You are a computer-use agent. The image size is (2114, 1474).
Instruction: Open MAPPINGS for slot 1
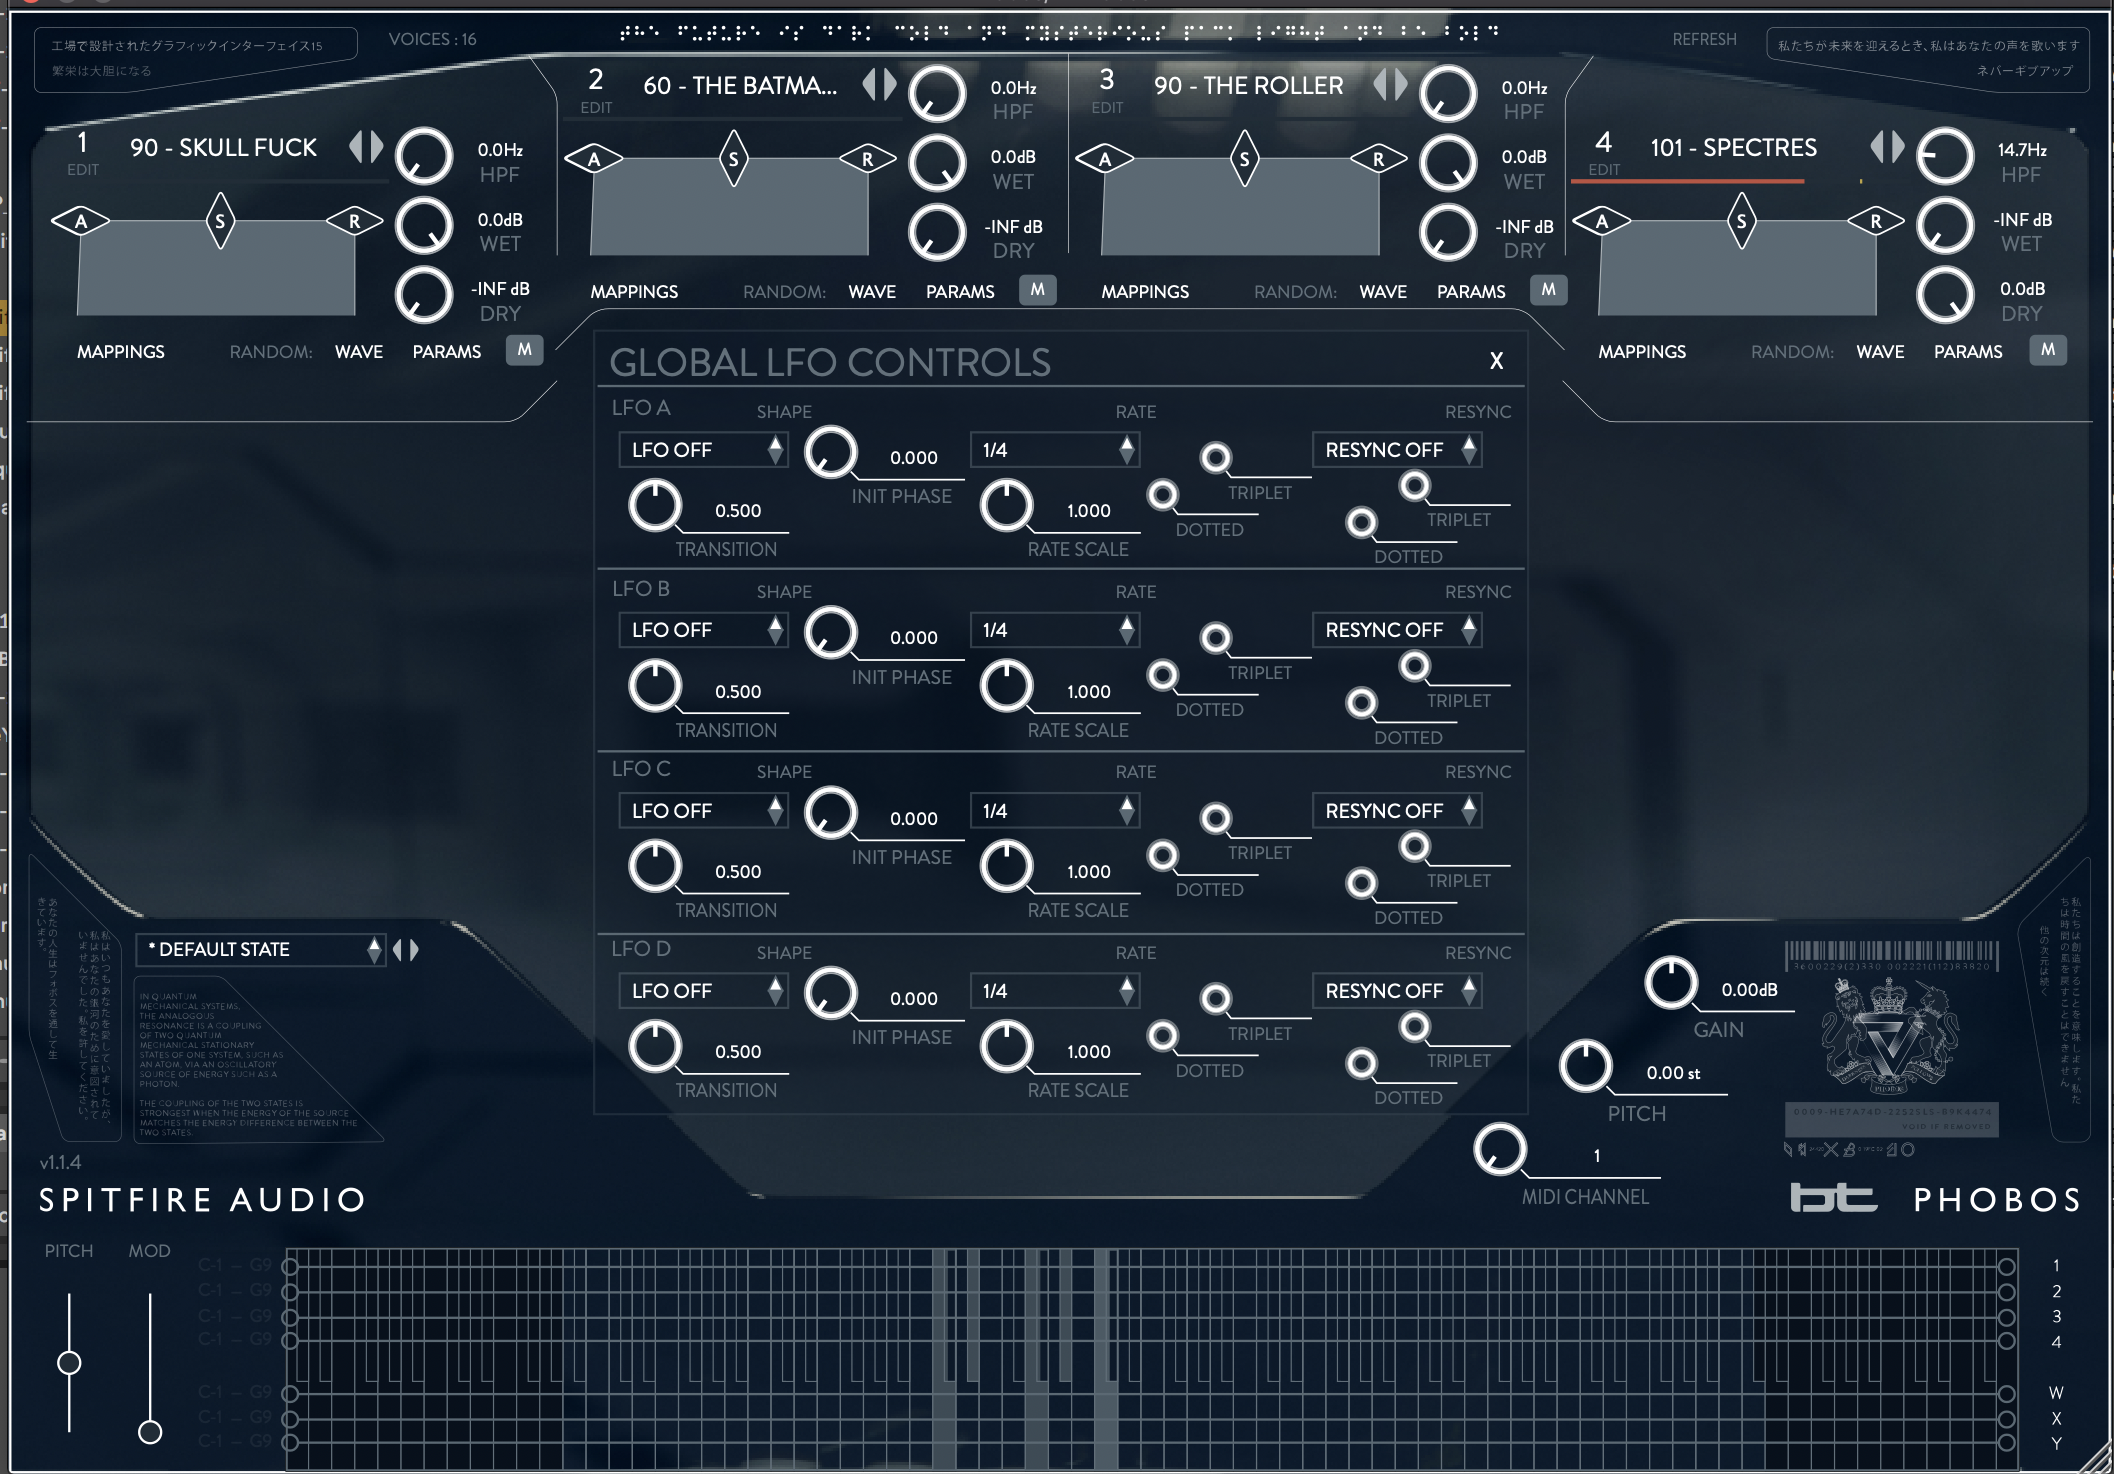tap(121, 352)
